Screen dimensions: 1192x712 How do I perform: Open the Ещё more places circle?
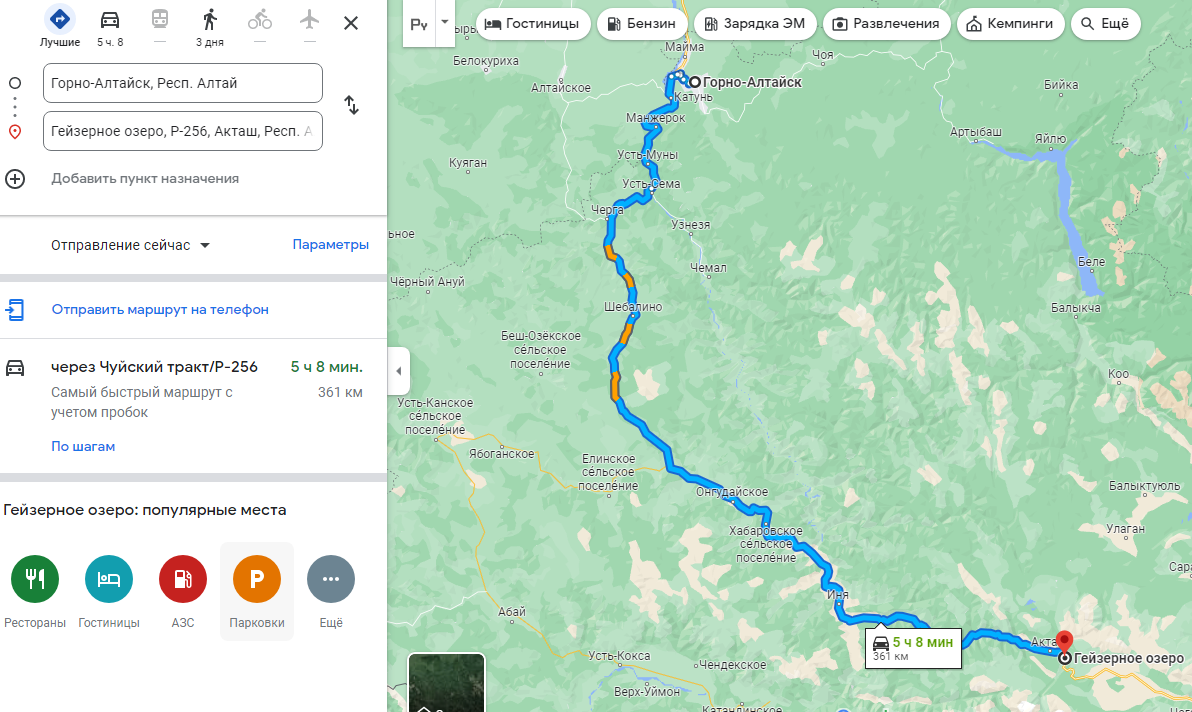point(331,579)
